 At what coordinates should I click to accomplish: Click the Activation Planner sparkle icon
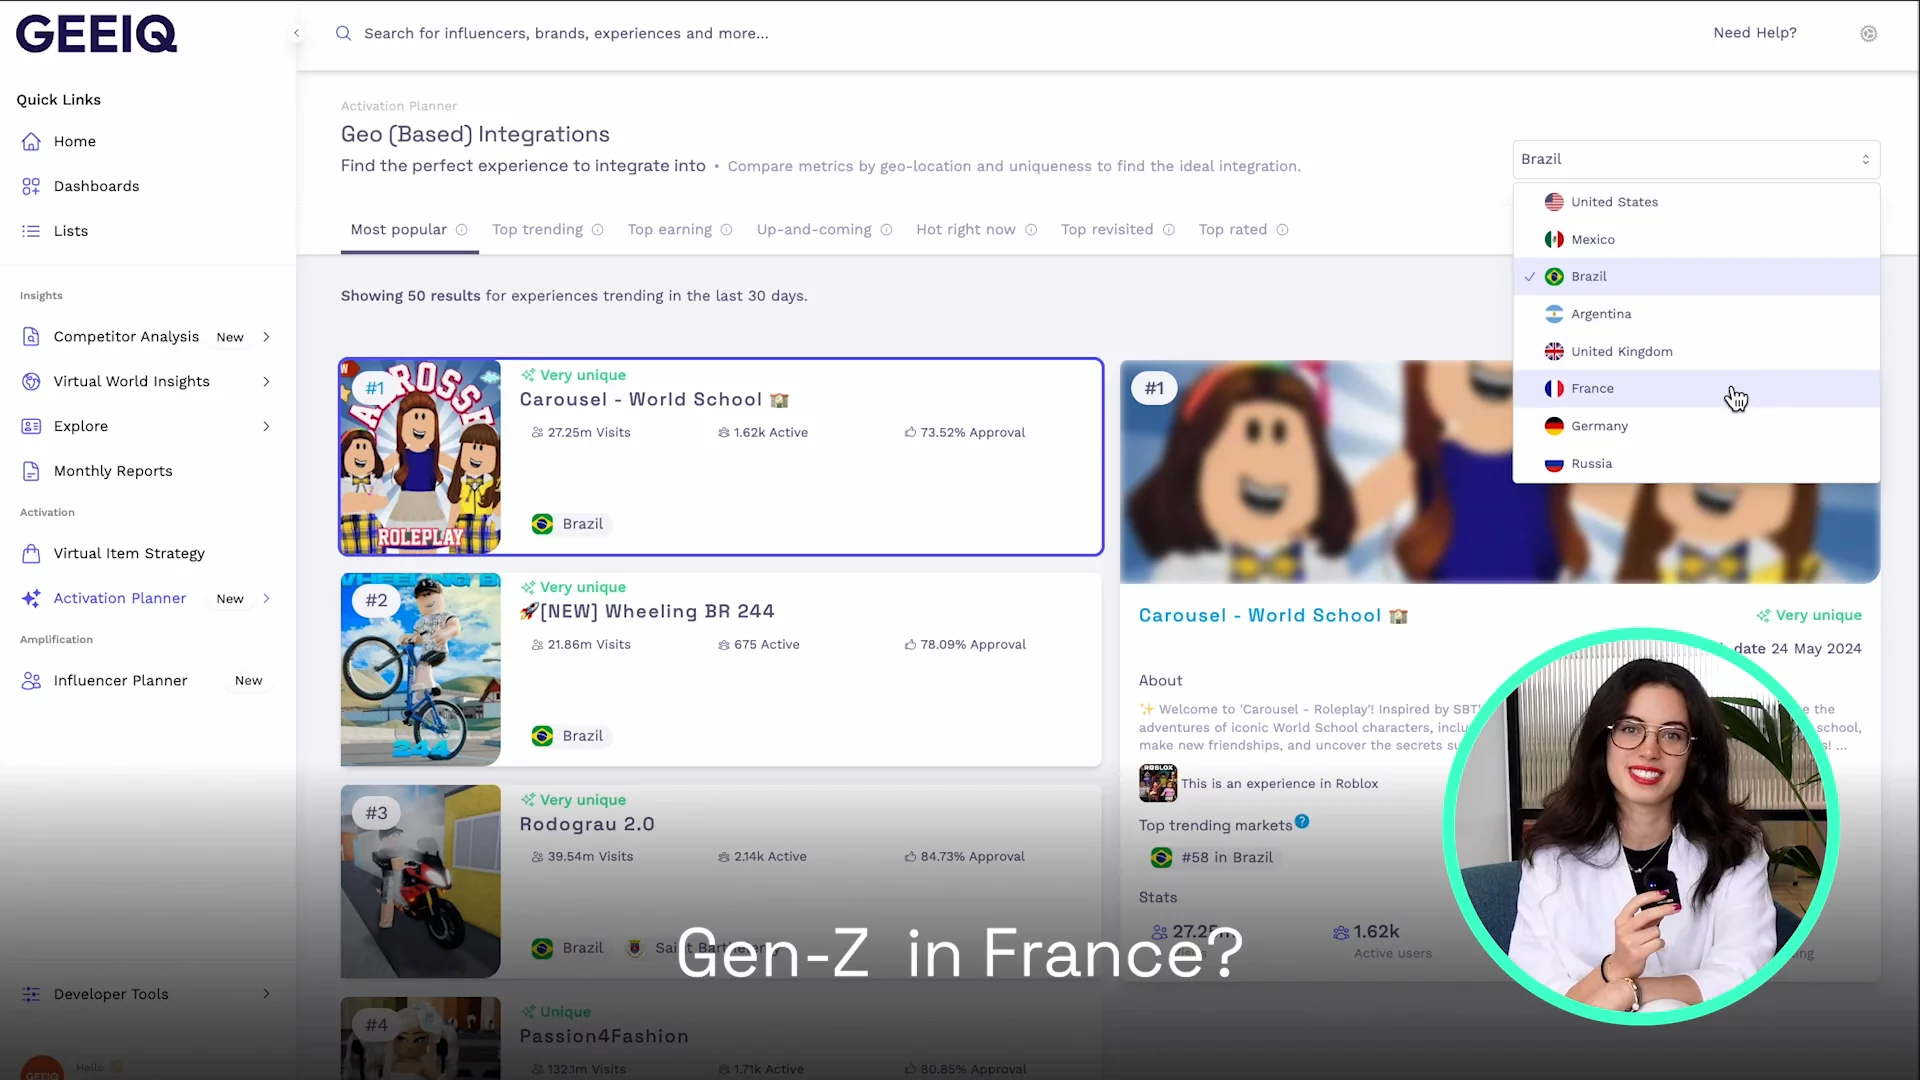(31, 598)
